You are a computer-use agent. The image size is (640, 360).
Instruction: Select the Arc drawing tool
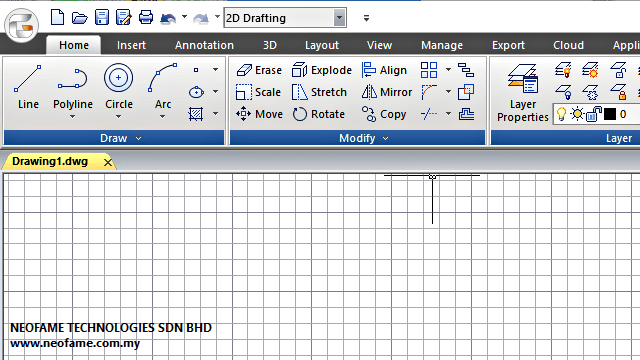coord(162,87)
